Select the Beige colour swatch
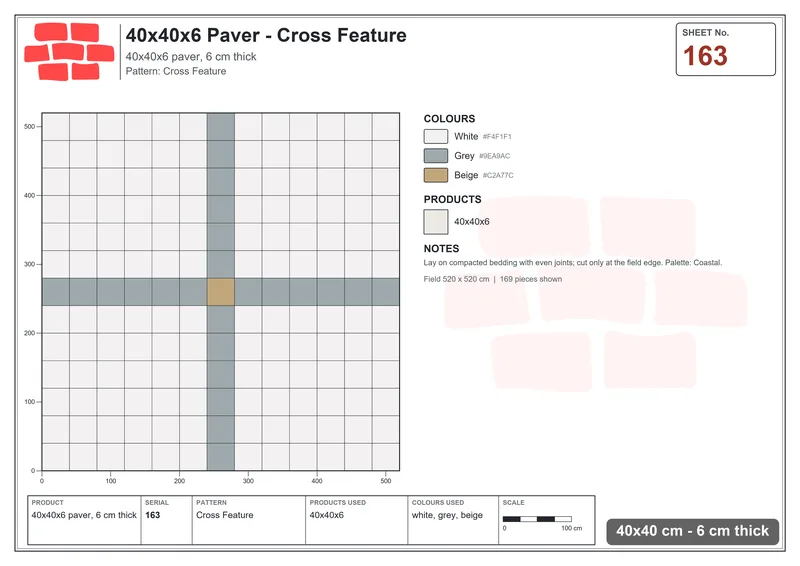 pos(436,175)
